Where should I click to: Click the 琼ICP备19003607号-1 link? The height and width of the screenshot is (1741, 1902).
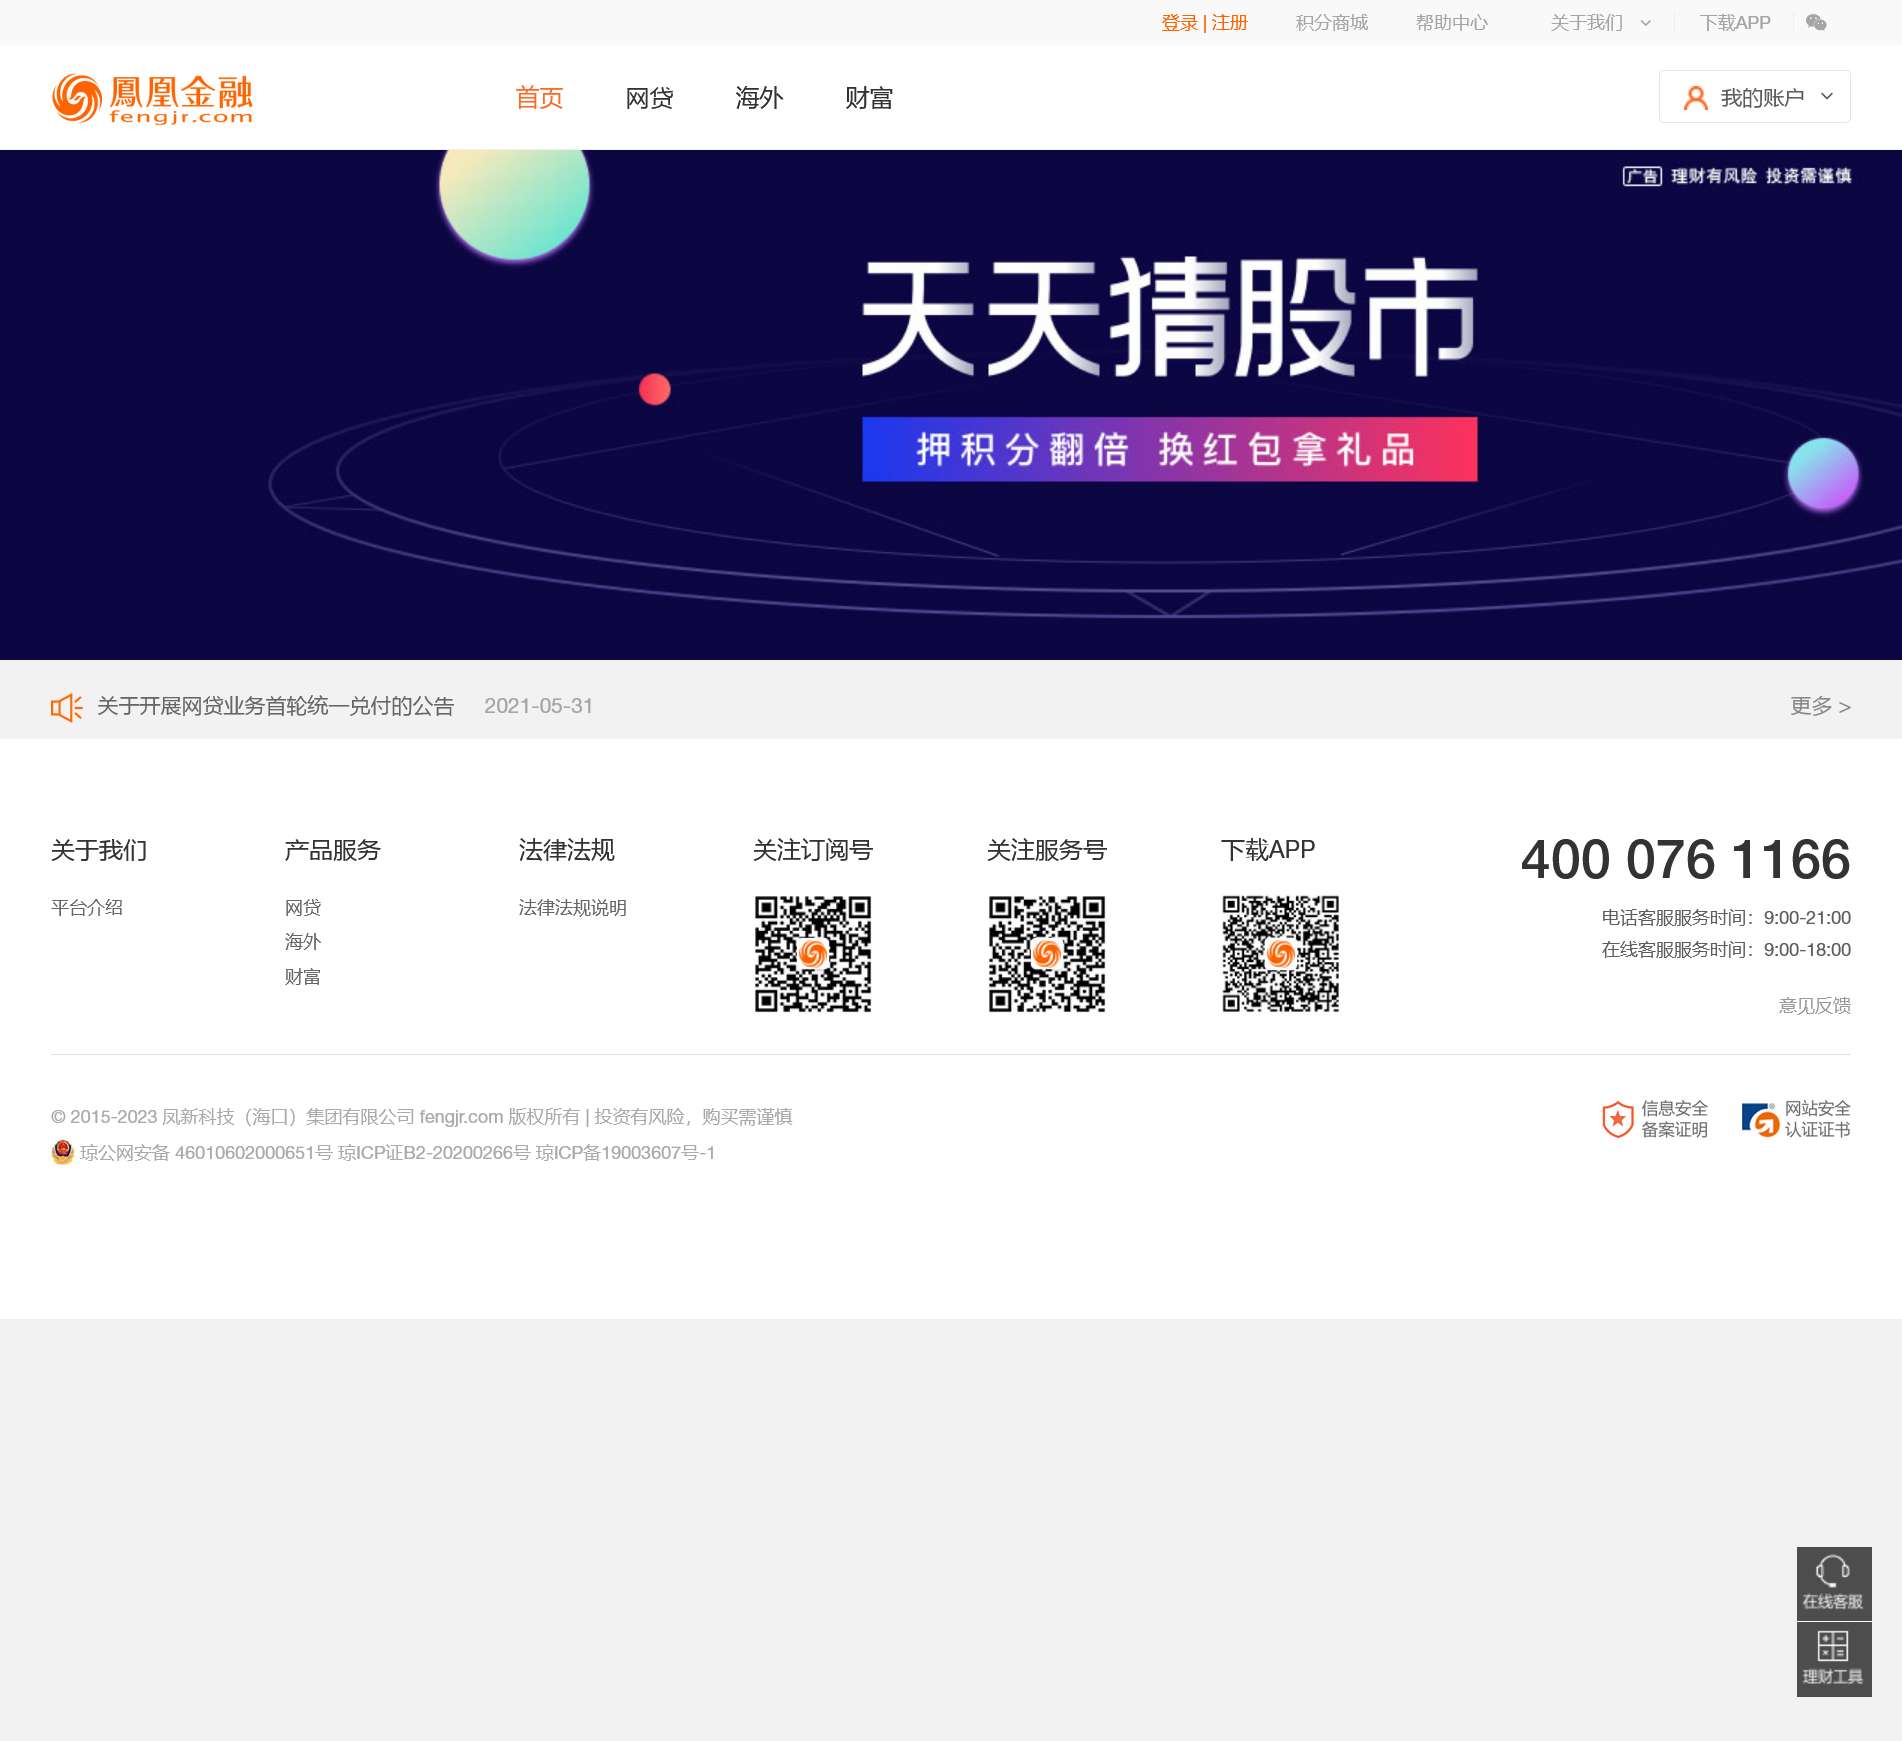coord(625,1153)
